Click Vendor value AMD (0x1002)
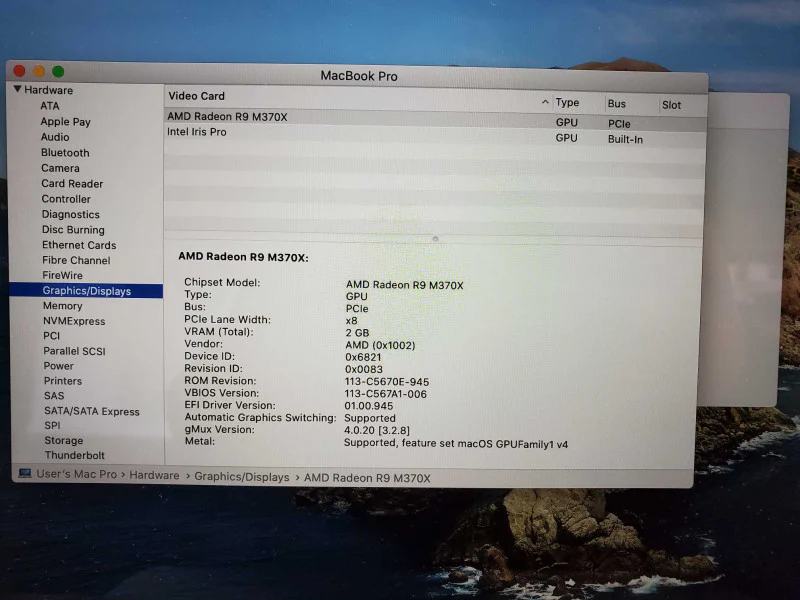The height and width of the screenshot is (600, 800). [x=380, y=345]
